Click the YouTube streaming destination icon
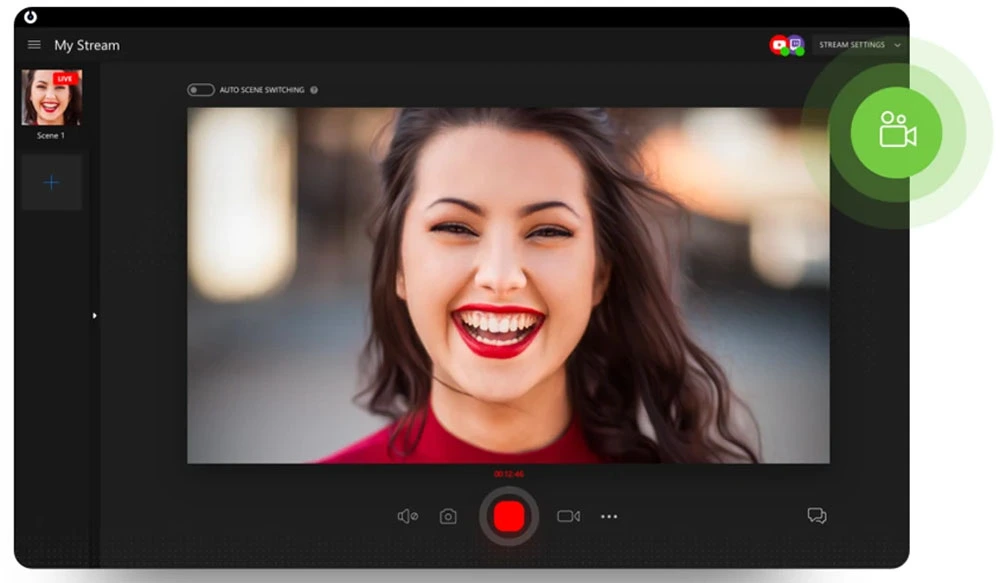Image resolution: width=1000 pixels, height=583 pixels. [777, 42]
